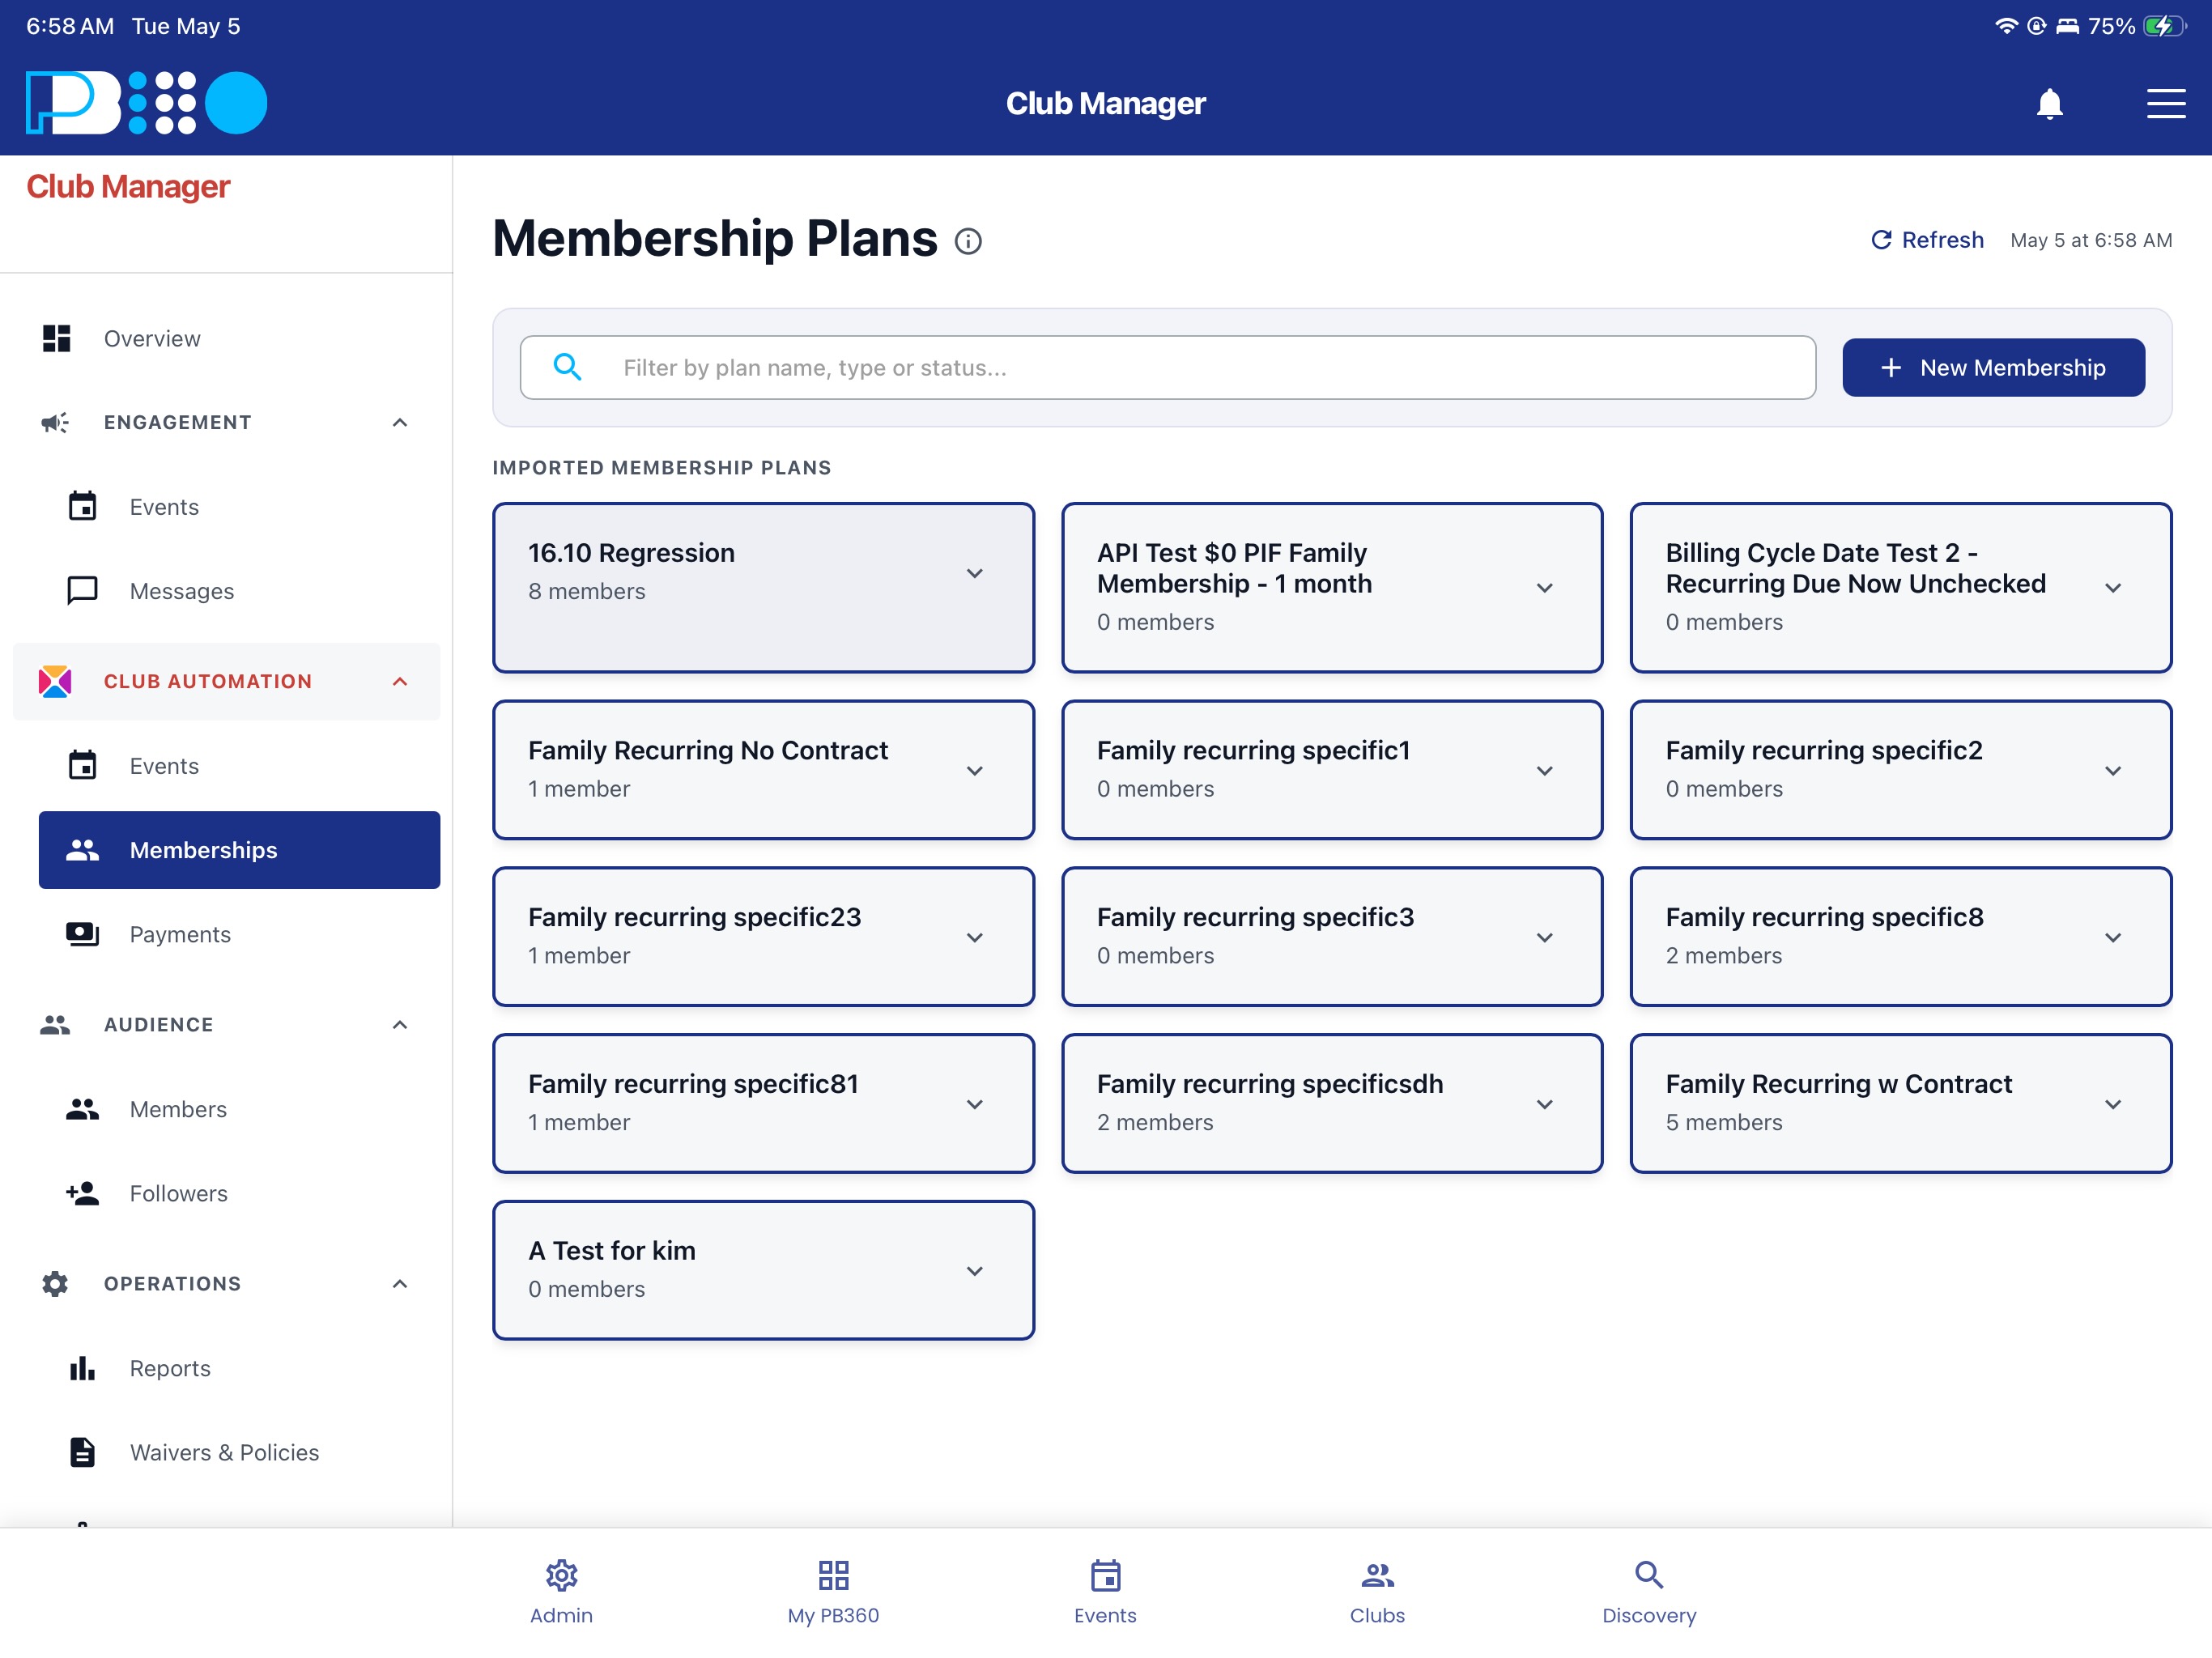The height and width of the screenshot is (1658, 2212).
Task: Focus the filter by plan name field
Action: click(x=1167, y=367)
